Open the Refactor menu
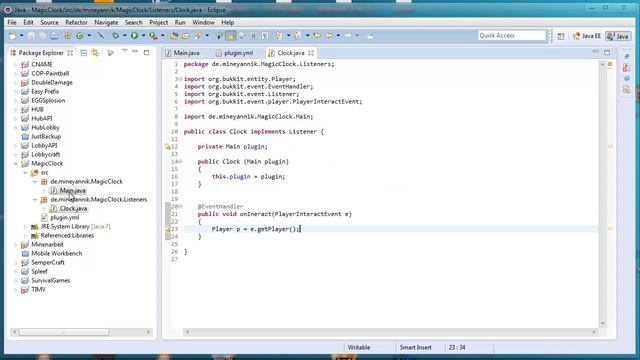 pyautogui.click(x=76, y=22)
